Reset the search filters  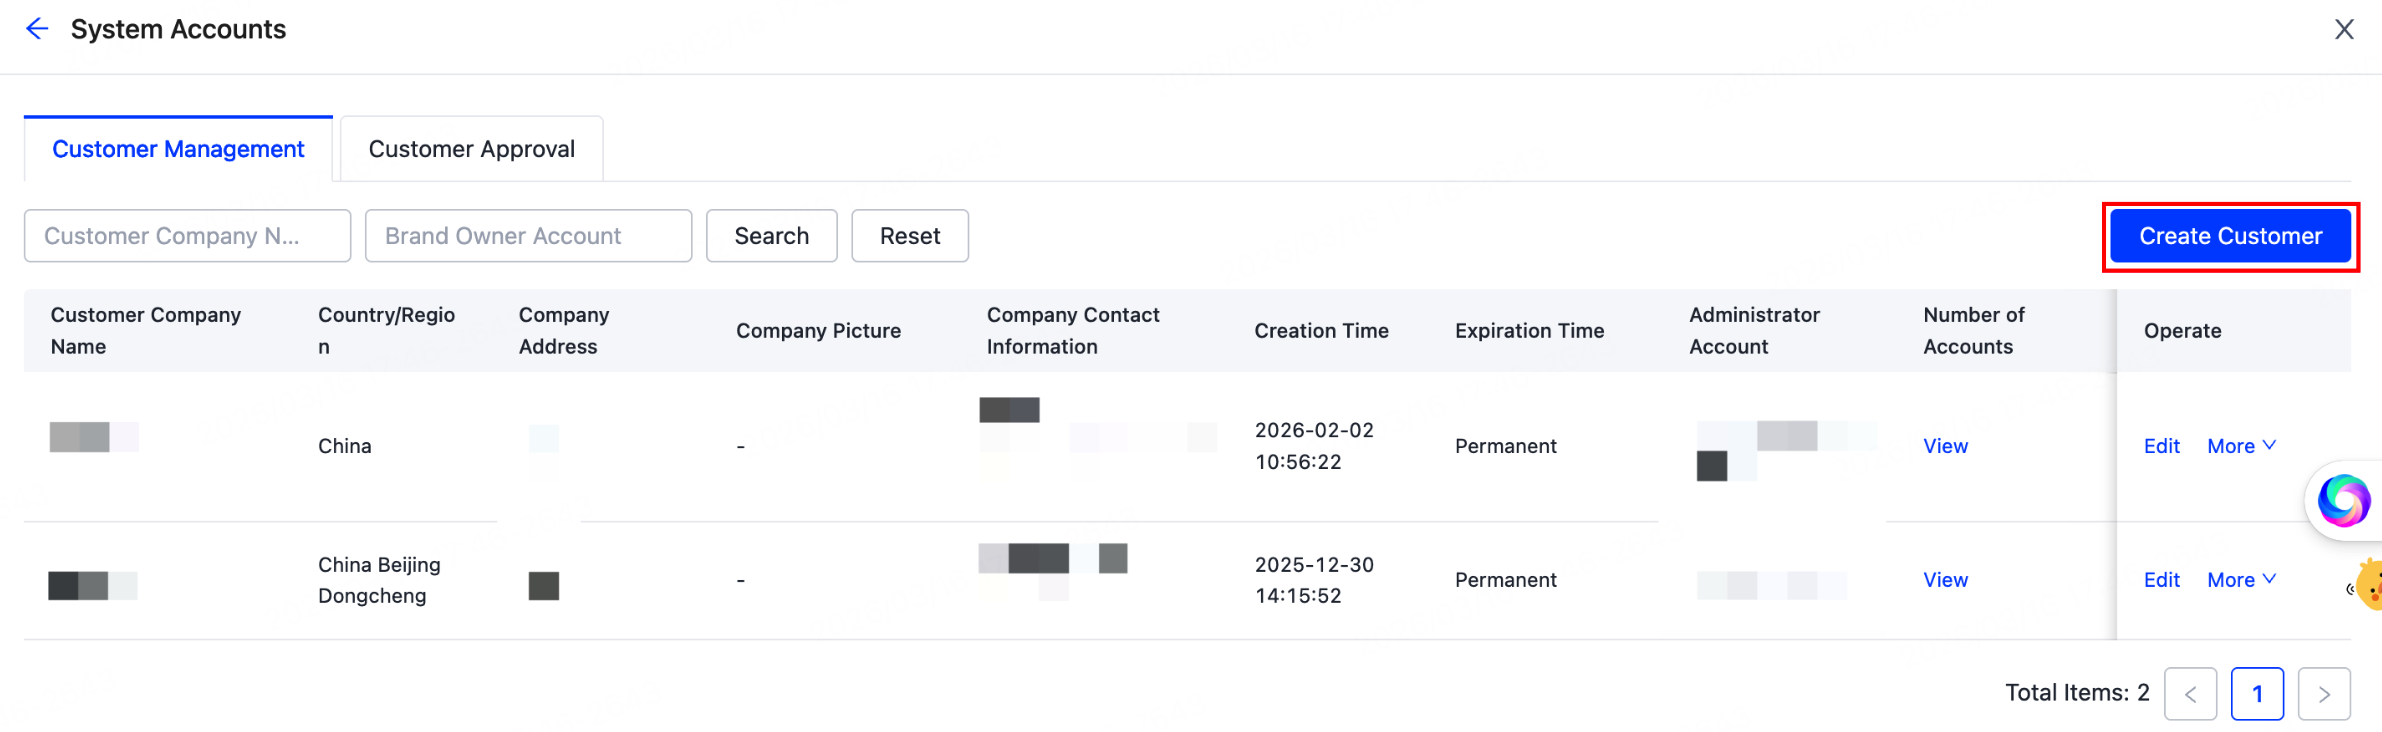pyautogui.click(x=909, y=235)
